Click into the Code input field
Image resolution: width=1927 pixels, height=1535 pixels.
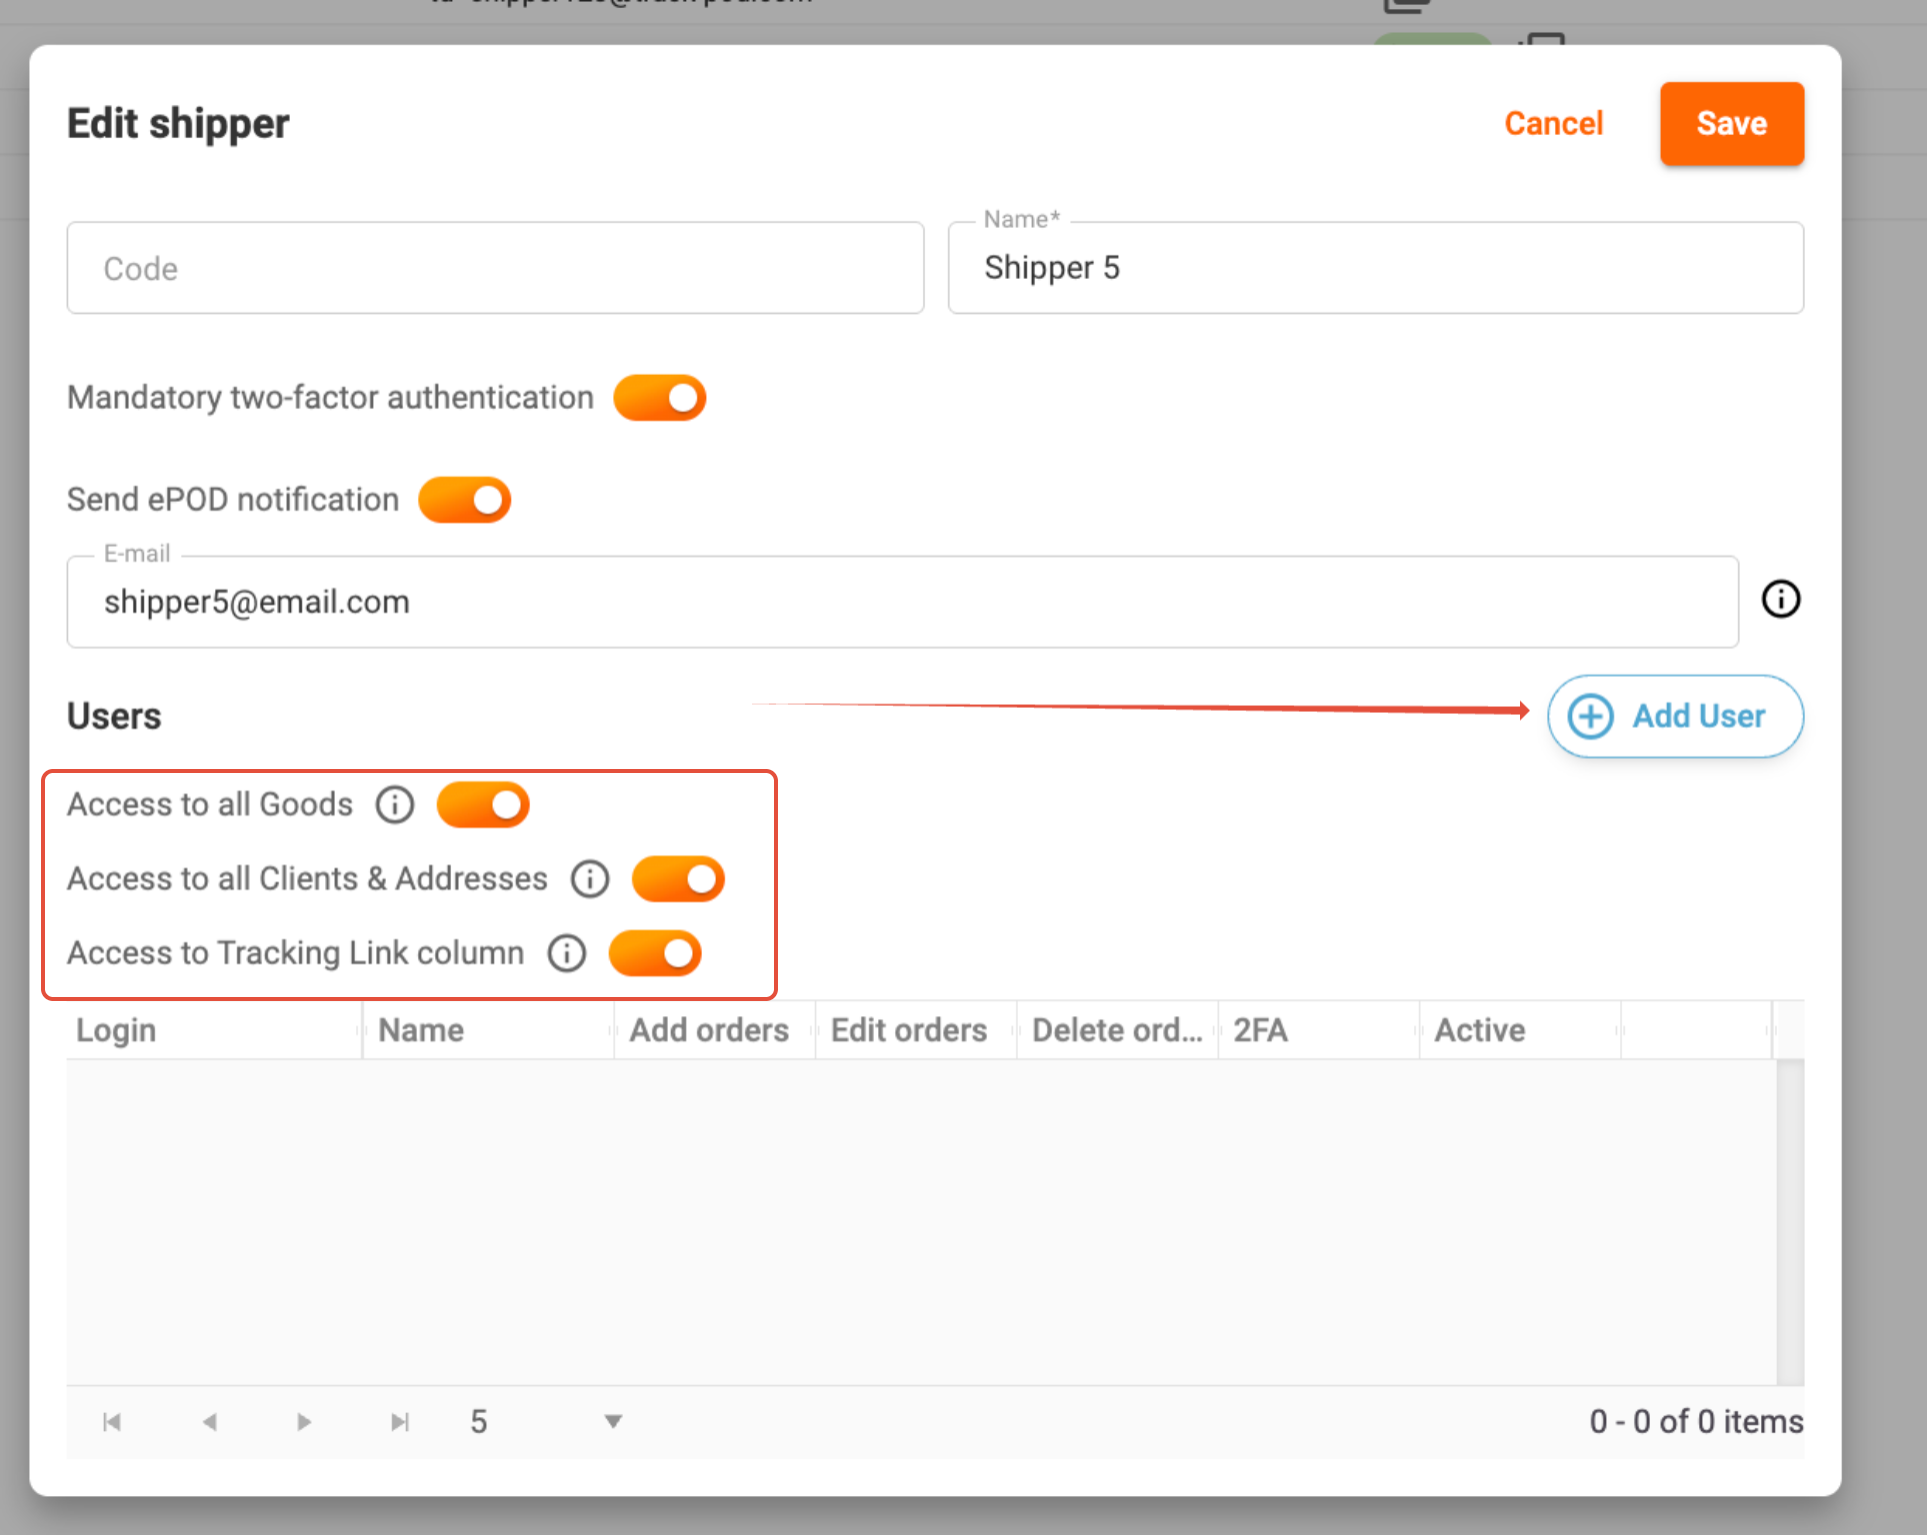[x=495, y=268]
